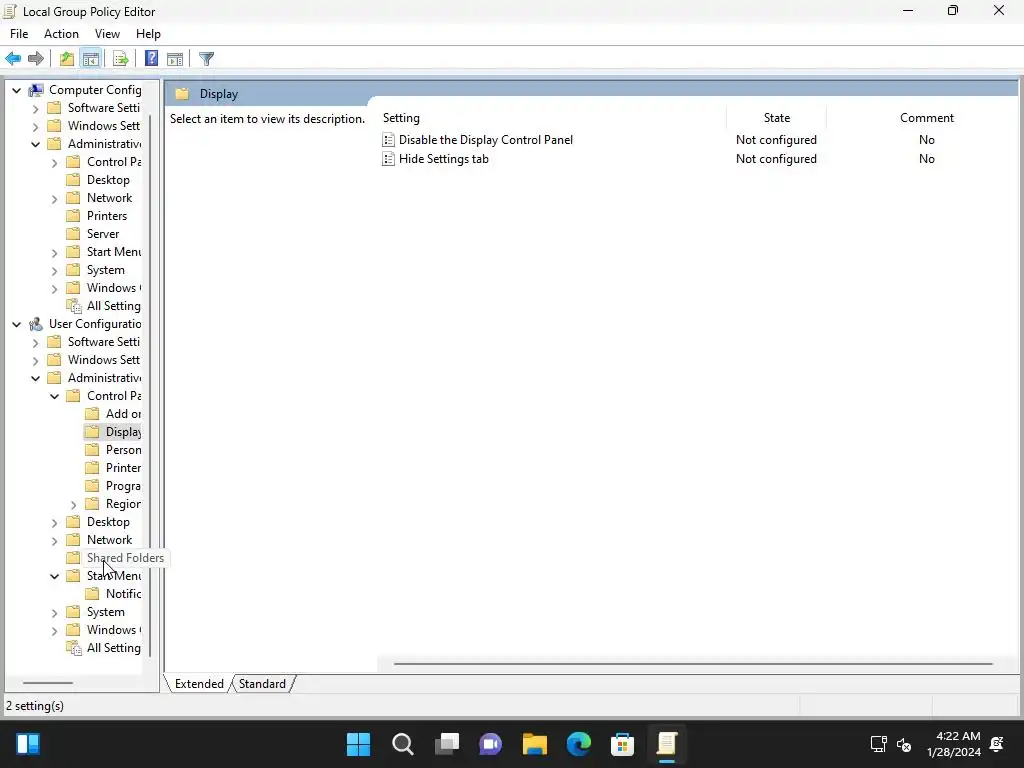Select Printers folder under User Control Panel
Screen dimensions: 1024x768
[x=113, y=468]
